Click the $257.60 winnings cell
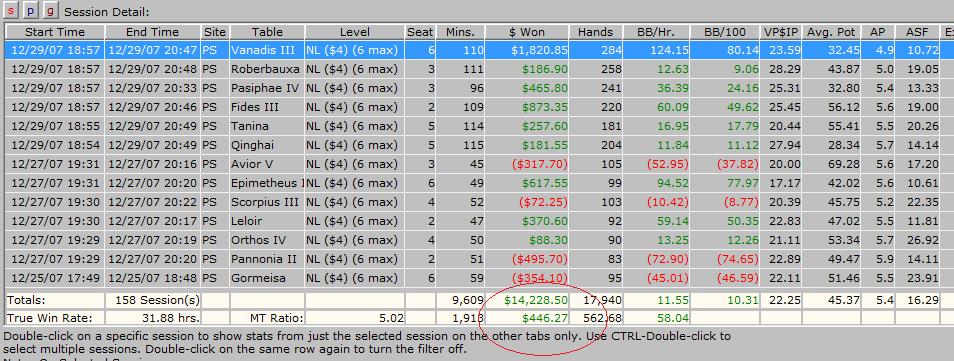 (x=527, y=126)
